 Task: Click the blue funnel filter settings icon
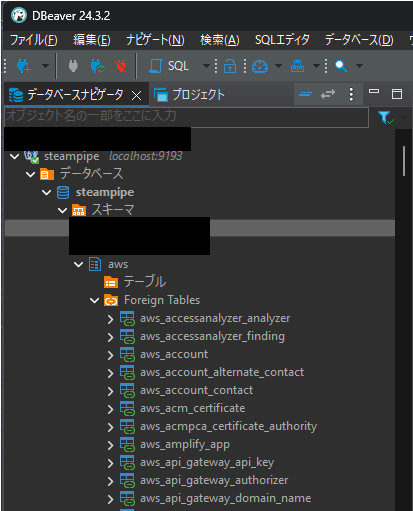pyautogui.click(x=386, y=117)
